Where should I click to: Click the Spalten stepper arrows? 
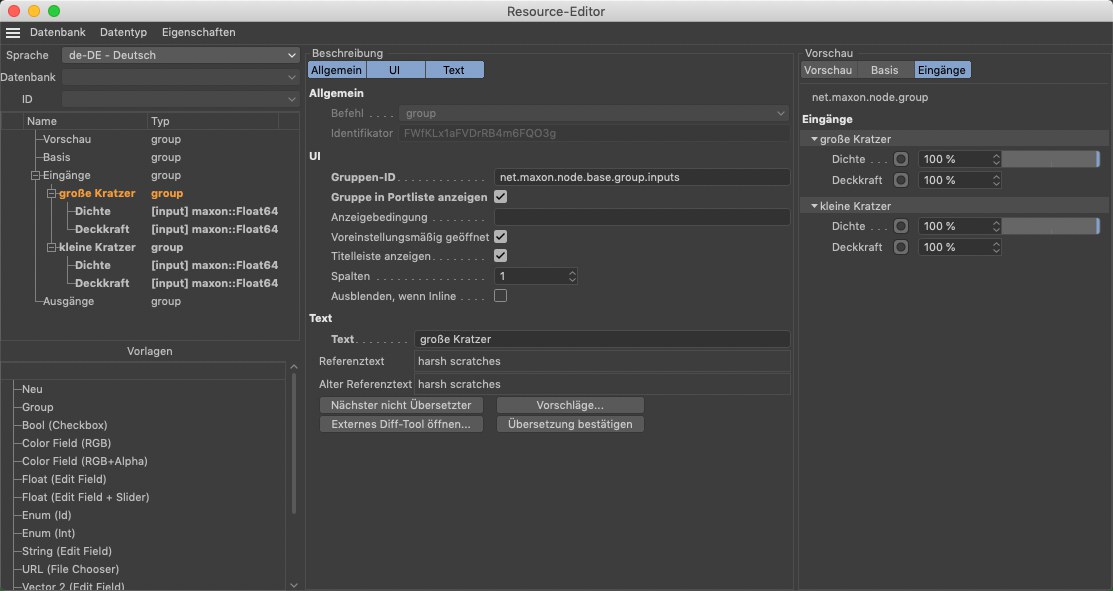click(x=572, y=276)
